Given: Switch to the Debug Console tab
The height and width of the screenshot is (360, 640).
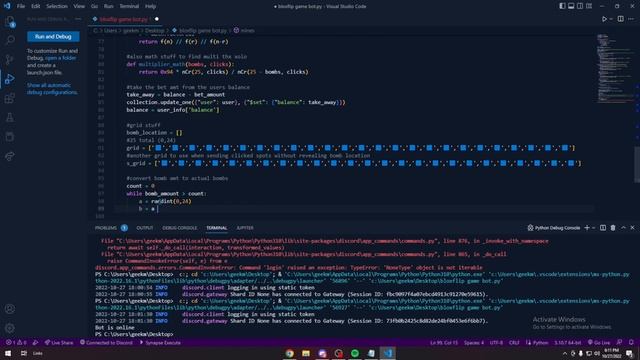Looking at the screenshot, I should (180, 228).
